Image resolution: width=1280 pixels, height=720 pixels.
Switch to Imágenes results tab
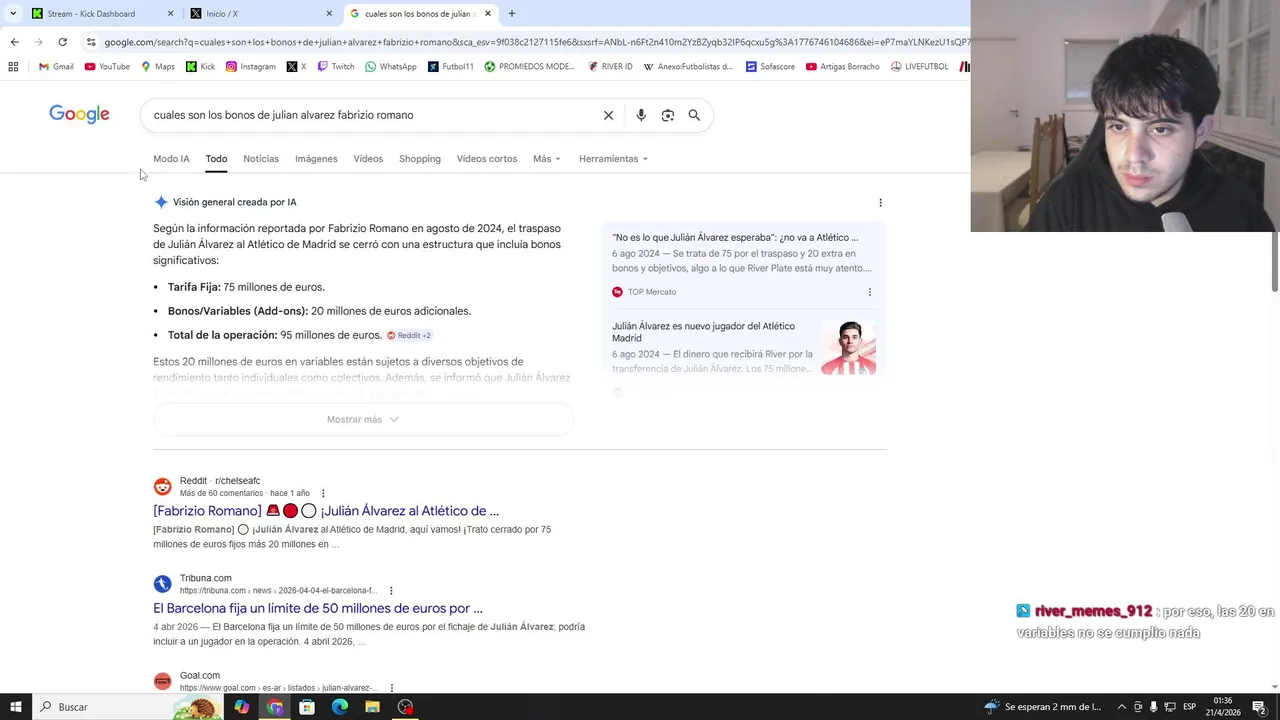(x=316, y=159)
